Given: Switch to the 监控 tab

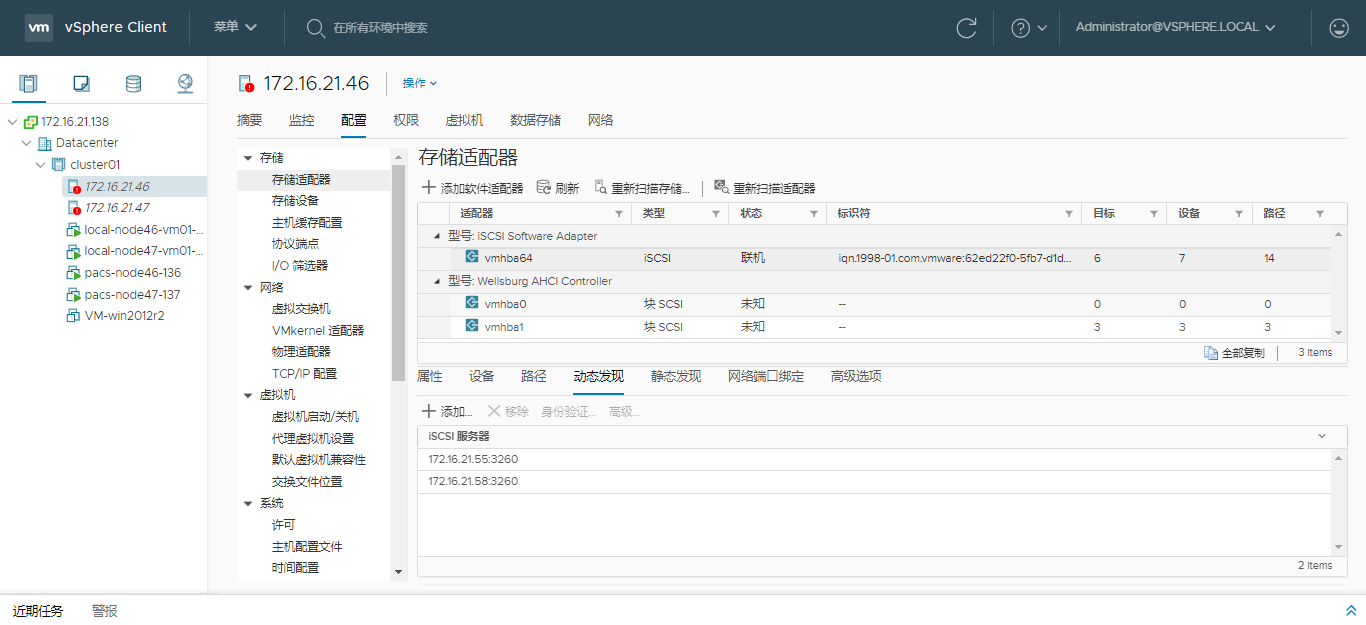Looking at the screenshot, I should click(302, 121).
